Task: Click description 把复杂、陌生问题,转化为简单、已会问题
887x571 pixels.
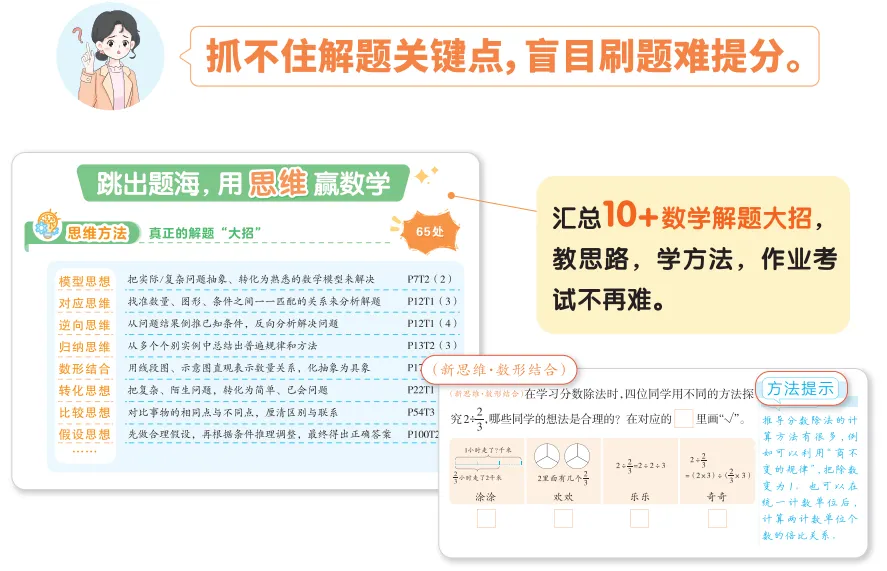Action: (x=227, y=390)
